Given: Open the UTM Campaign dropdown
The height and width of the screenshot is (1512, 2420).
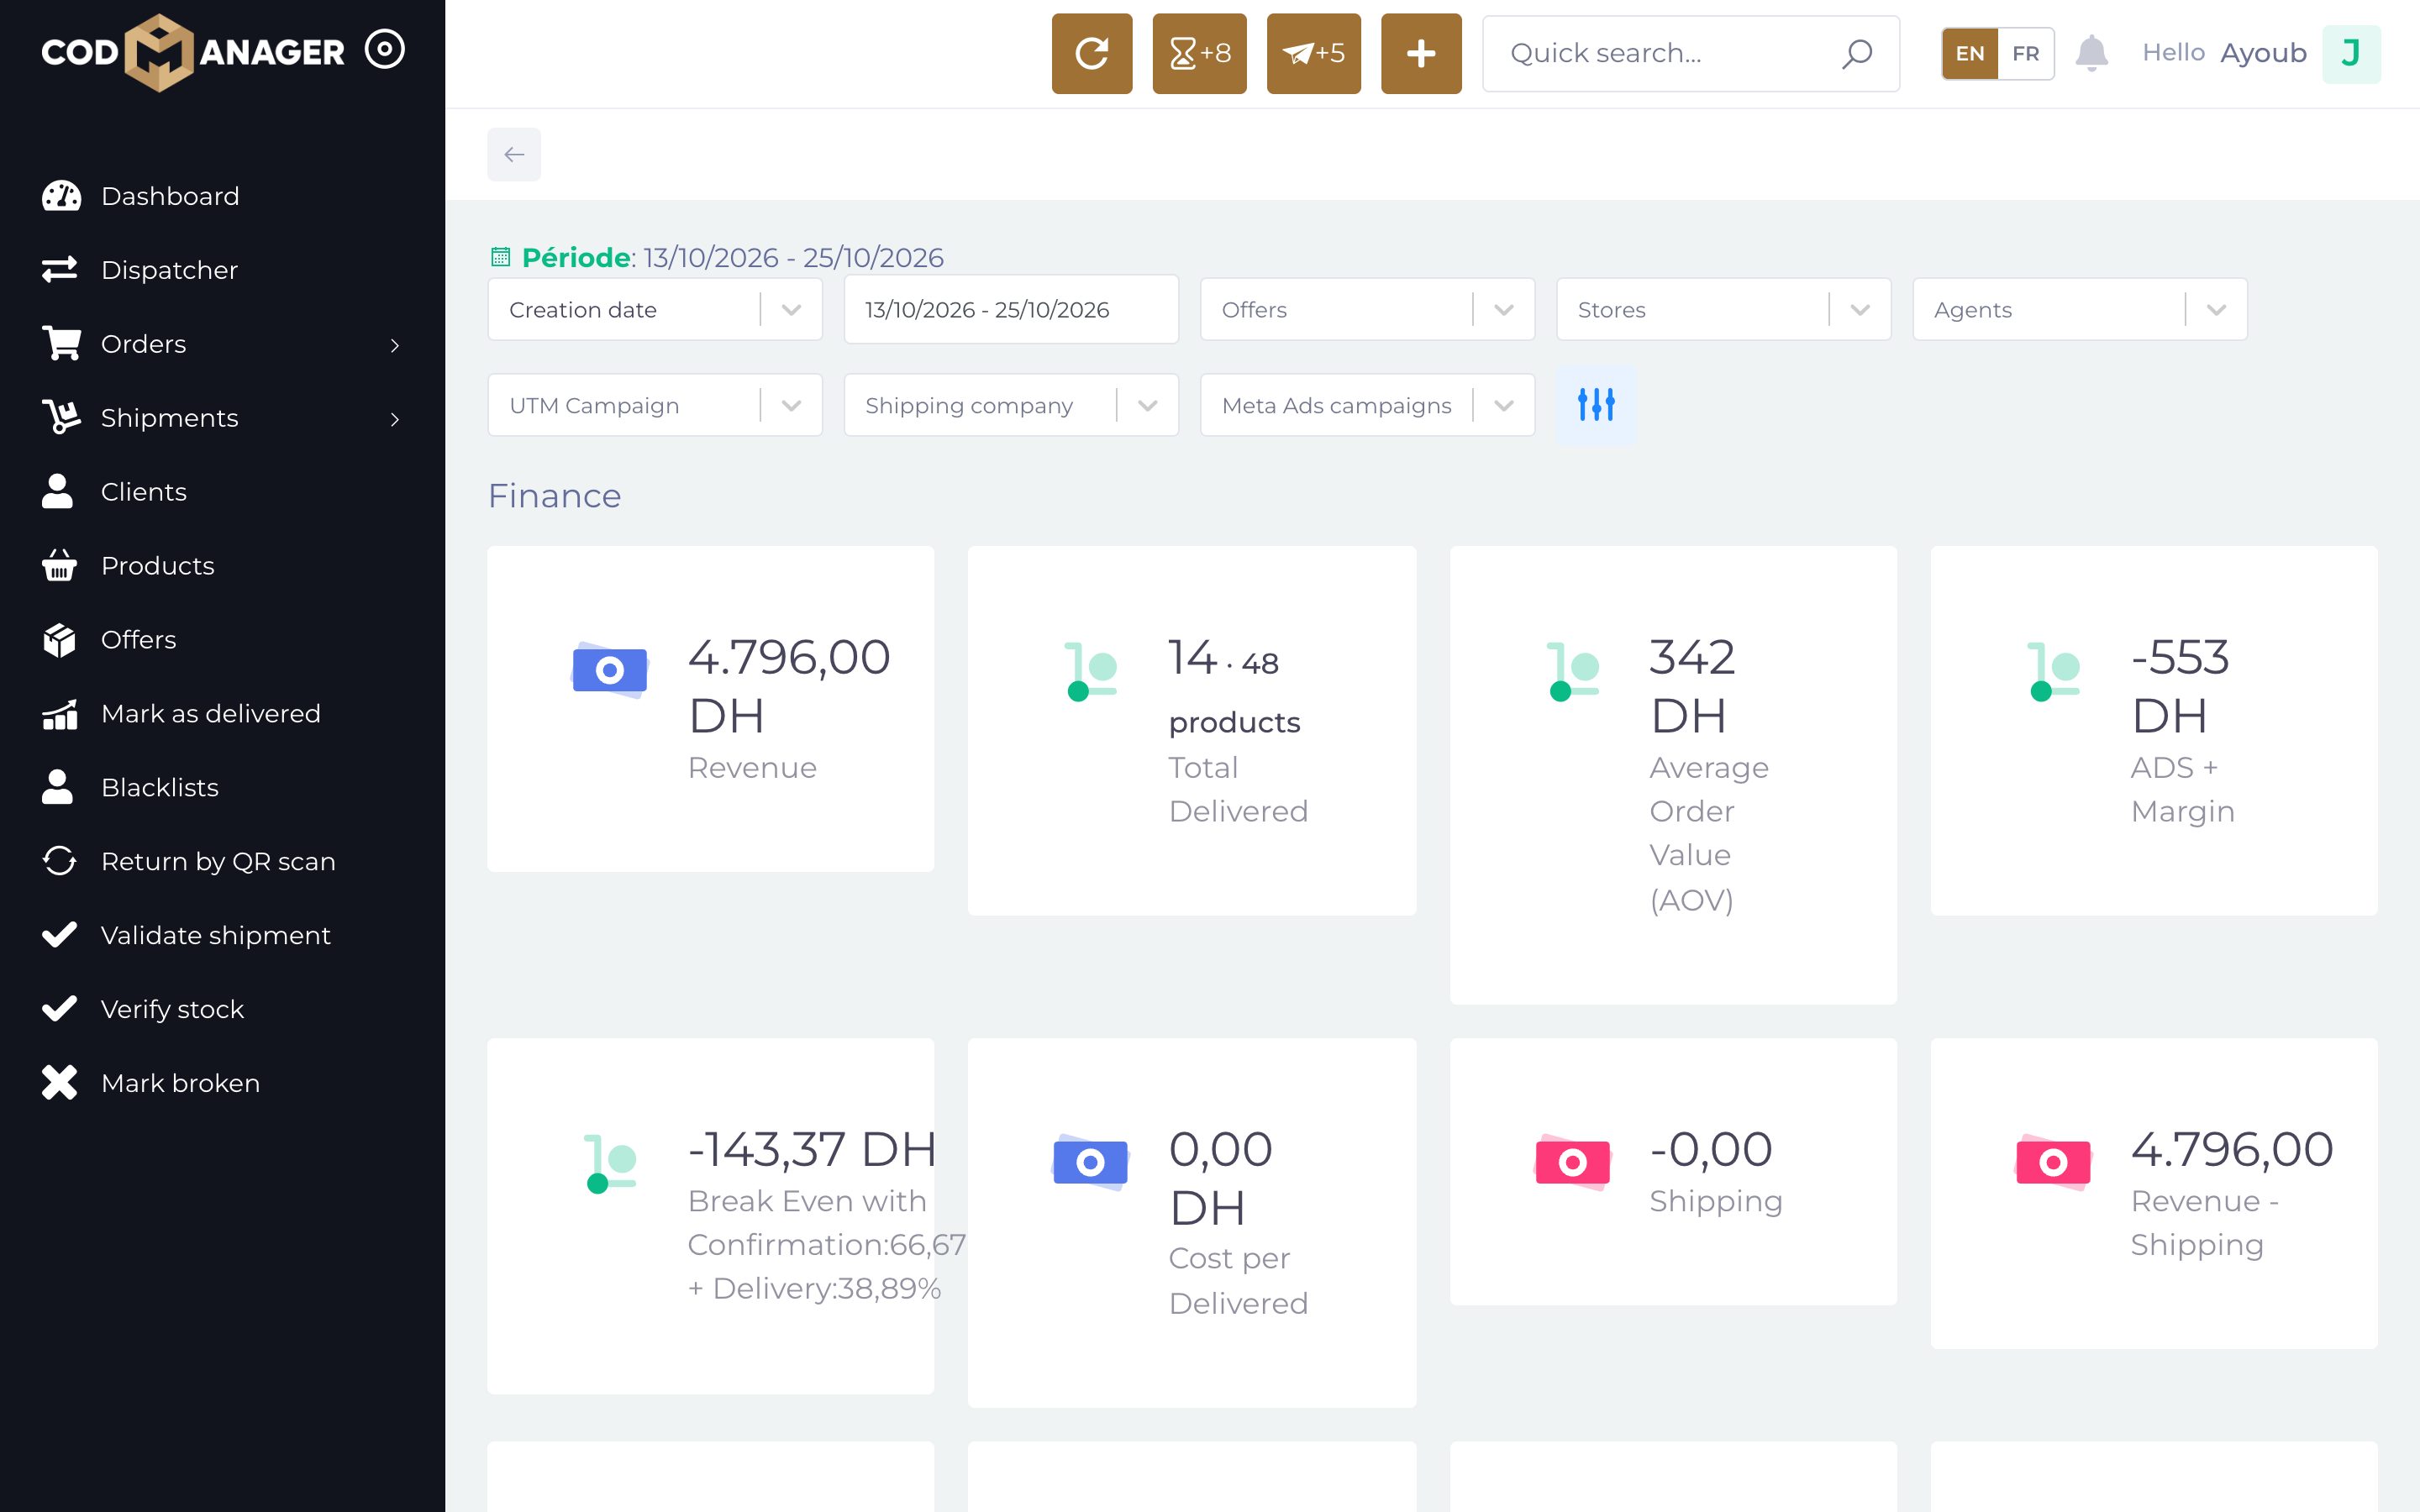Looking at the screenshot, I should click(x=655, y=405).
